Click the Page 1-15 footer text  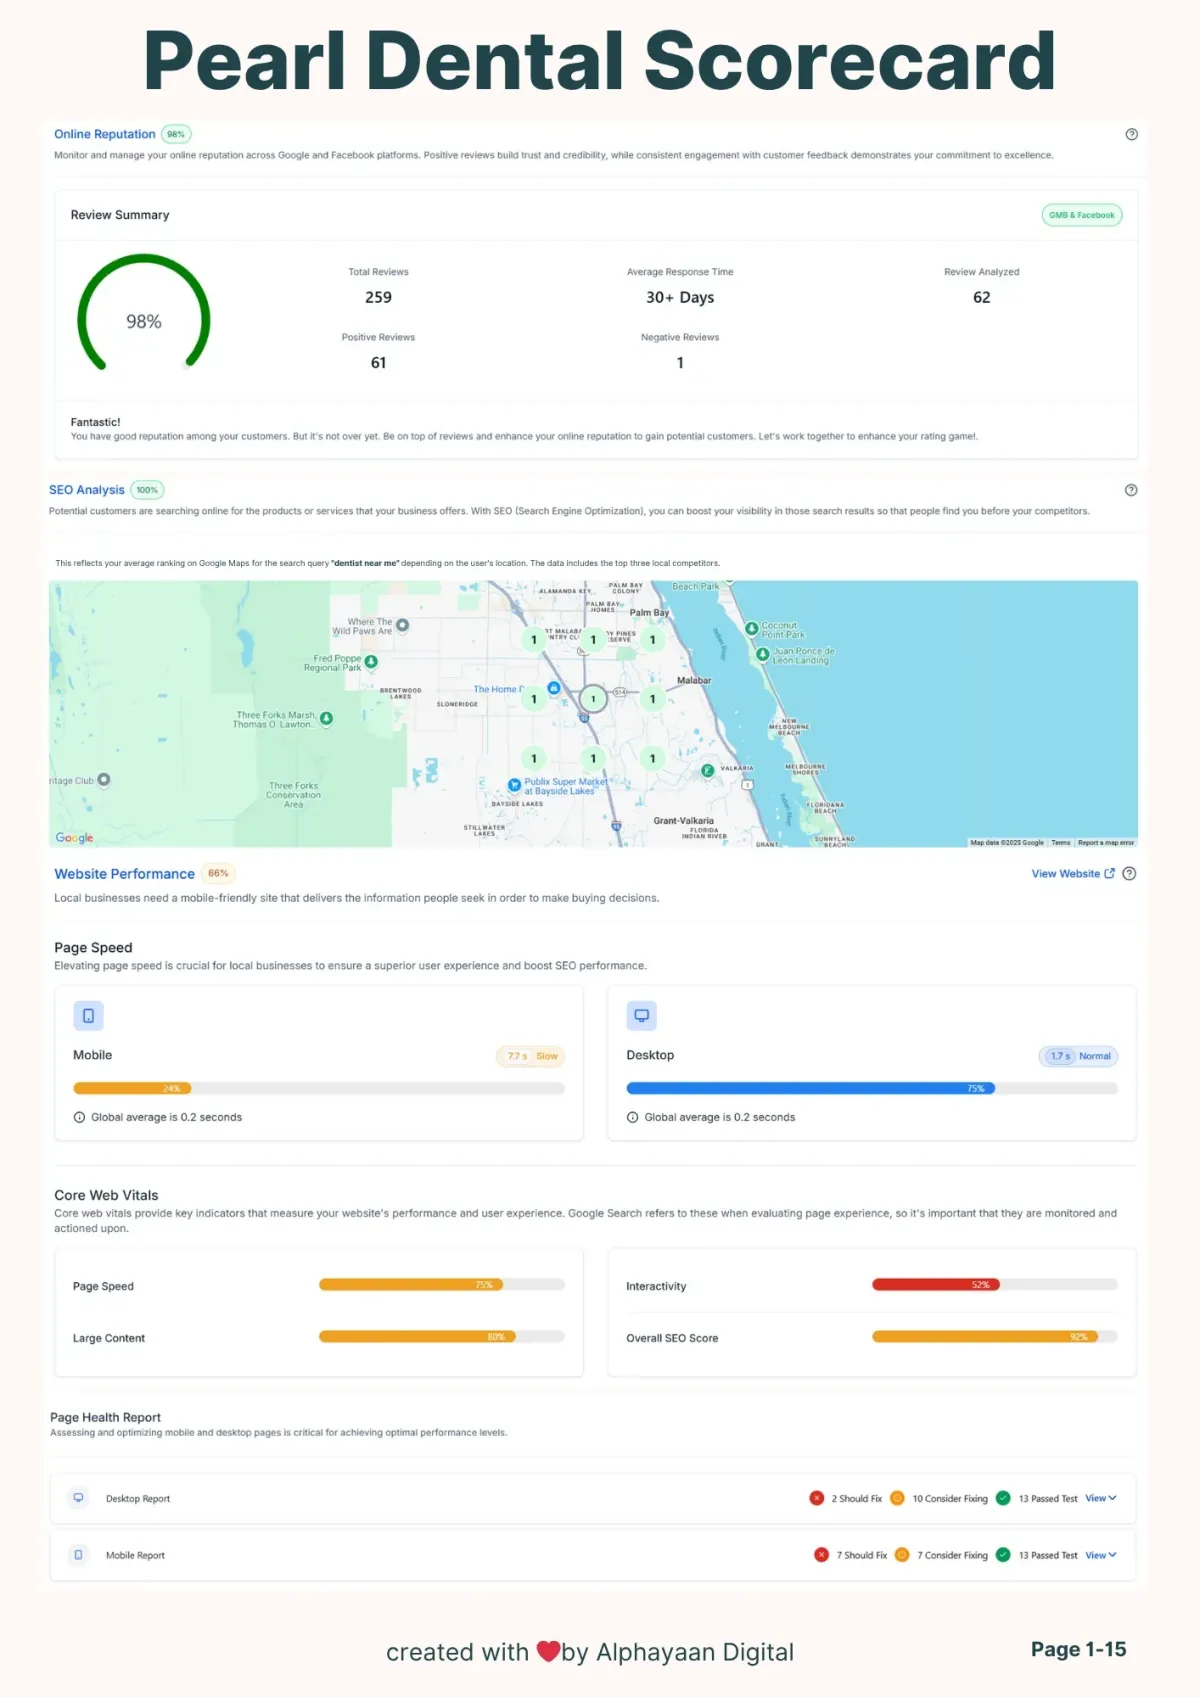click(x=1079, y=1650)
